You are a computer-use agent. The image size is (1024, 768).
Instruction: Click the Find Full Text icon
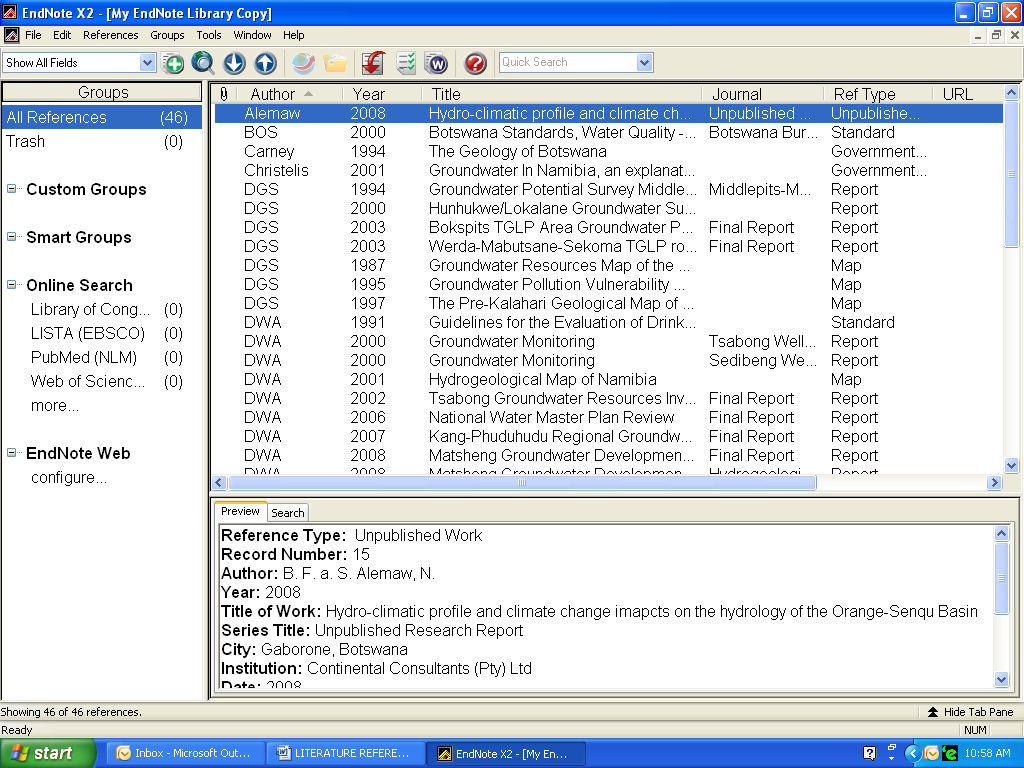(304, 63)
